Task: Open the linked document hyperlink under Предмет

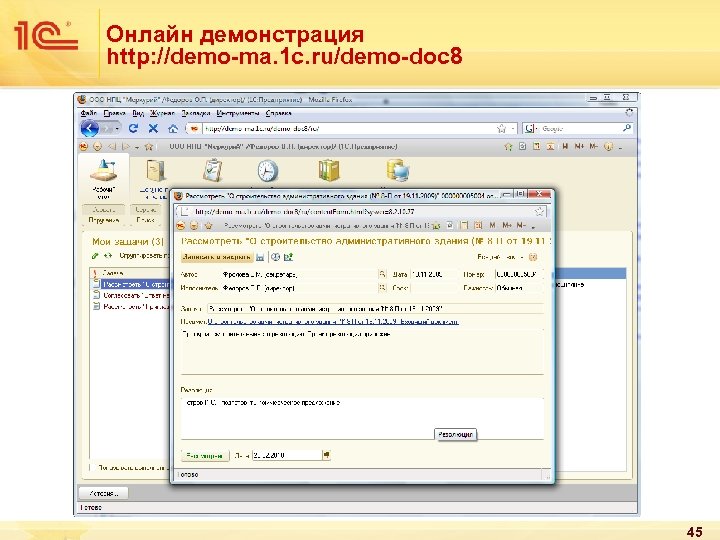Action: pyautogui.click(x=333, y=322)
